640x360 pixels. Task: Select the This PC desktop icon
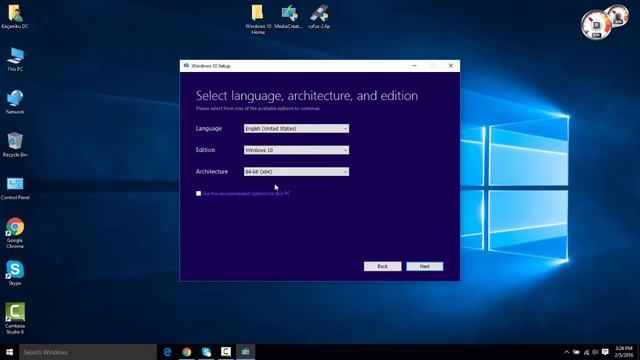(15, 59)
